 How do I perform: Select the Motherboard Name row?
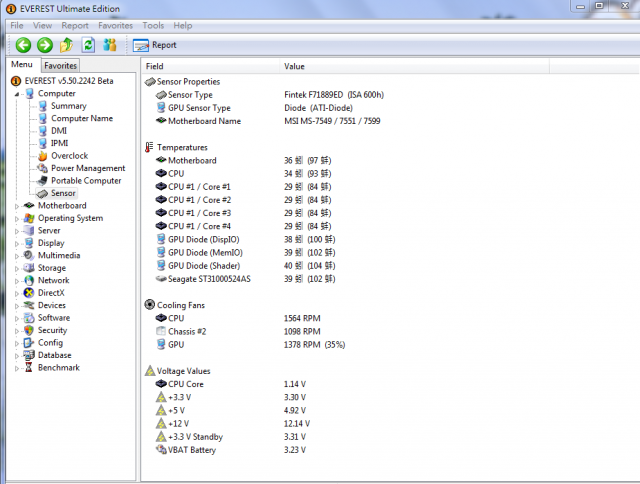[268, 121]
